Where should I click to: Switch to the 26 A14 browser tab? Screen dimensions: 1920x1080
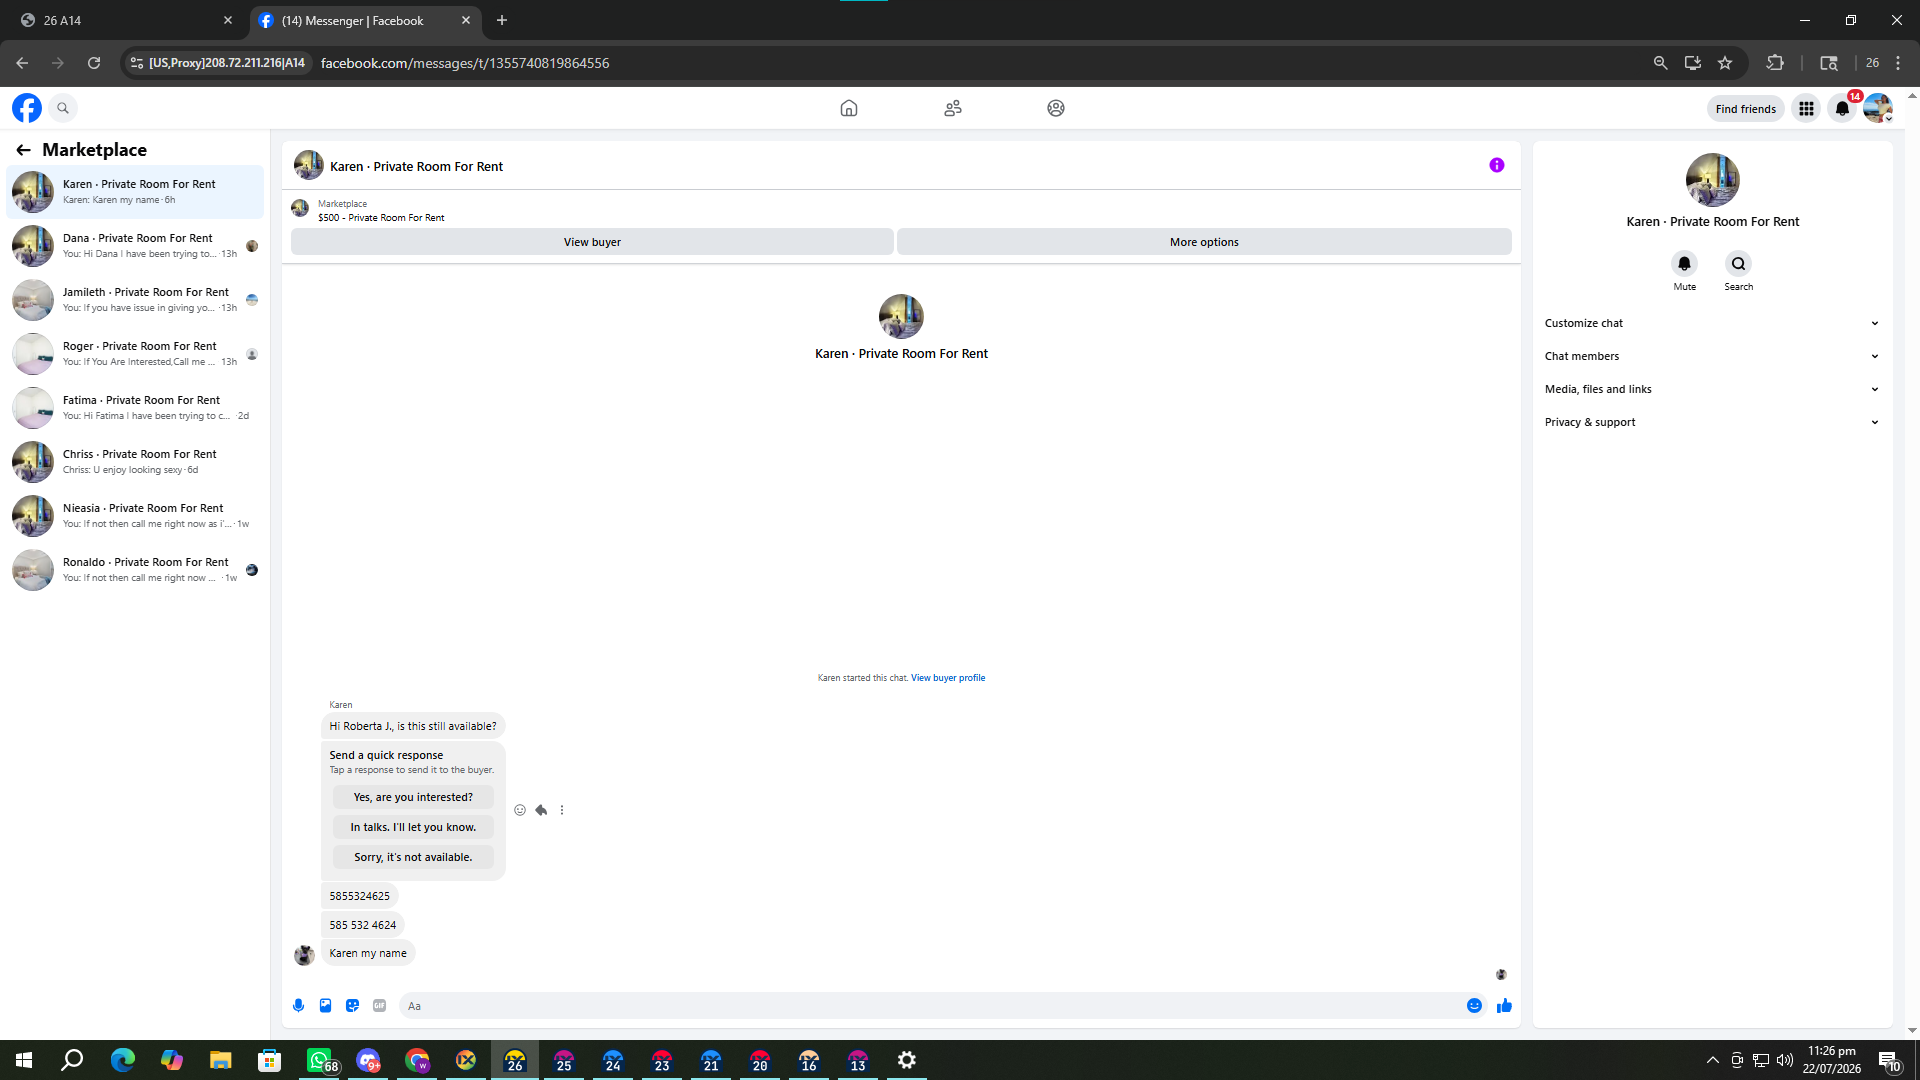[x=124, y=20]
